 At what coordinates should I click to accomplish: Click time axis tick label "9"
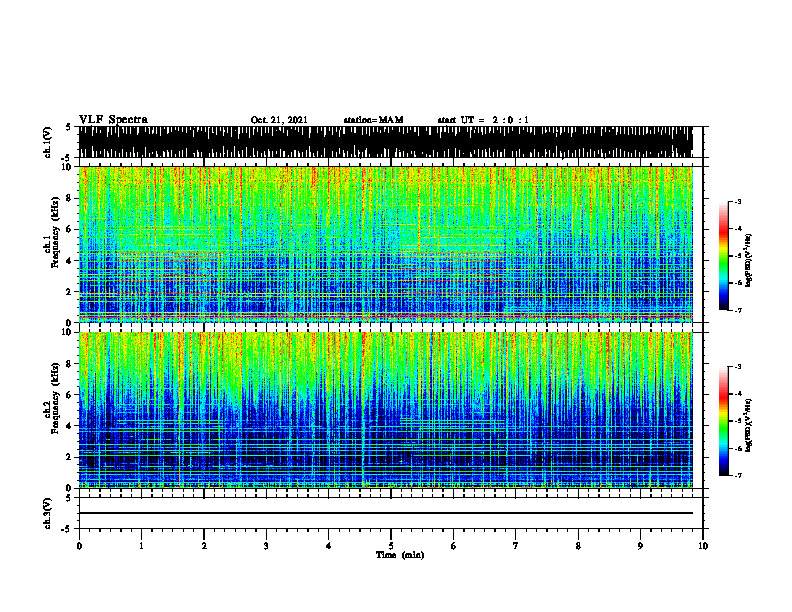click(x=640, y=546)
